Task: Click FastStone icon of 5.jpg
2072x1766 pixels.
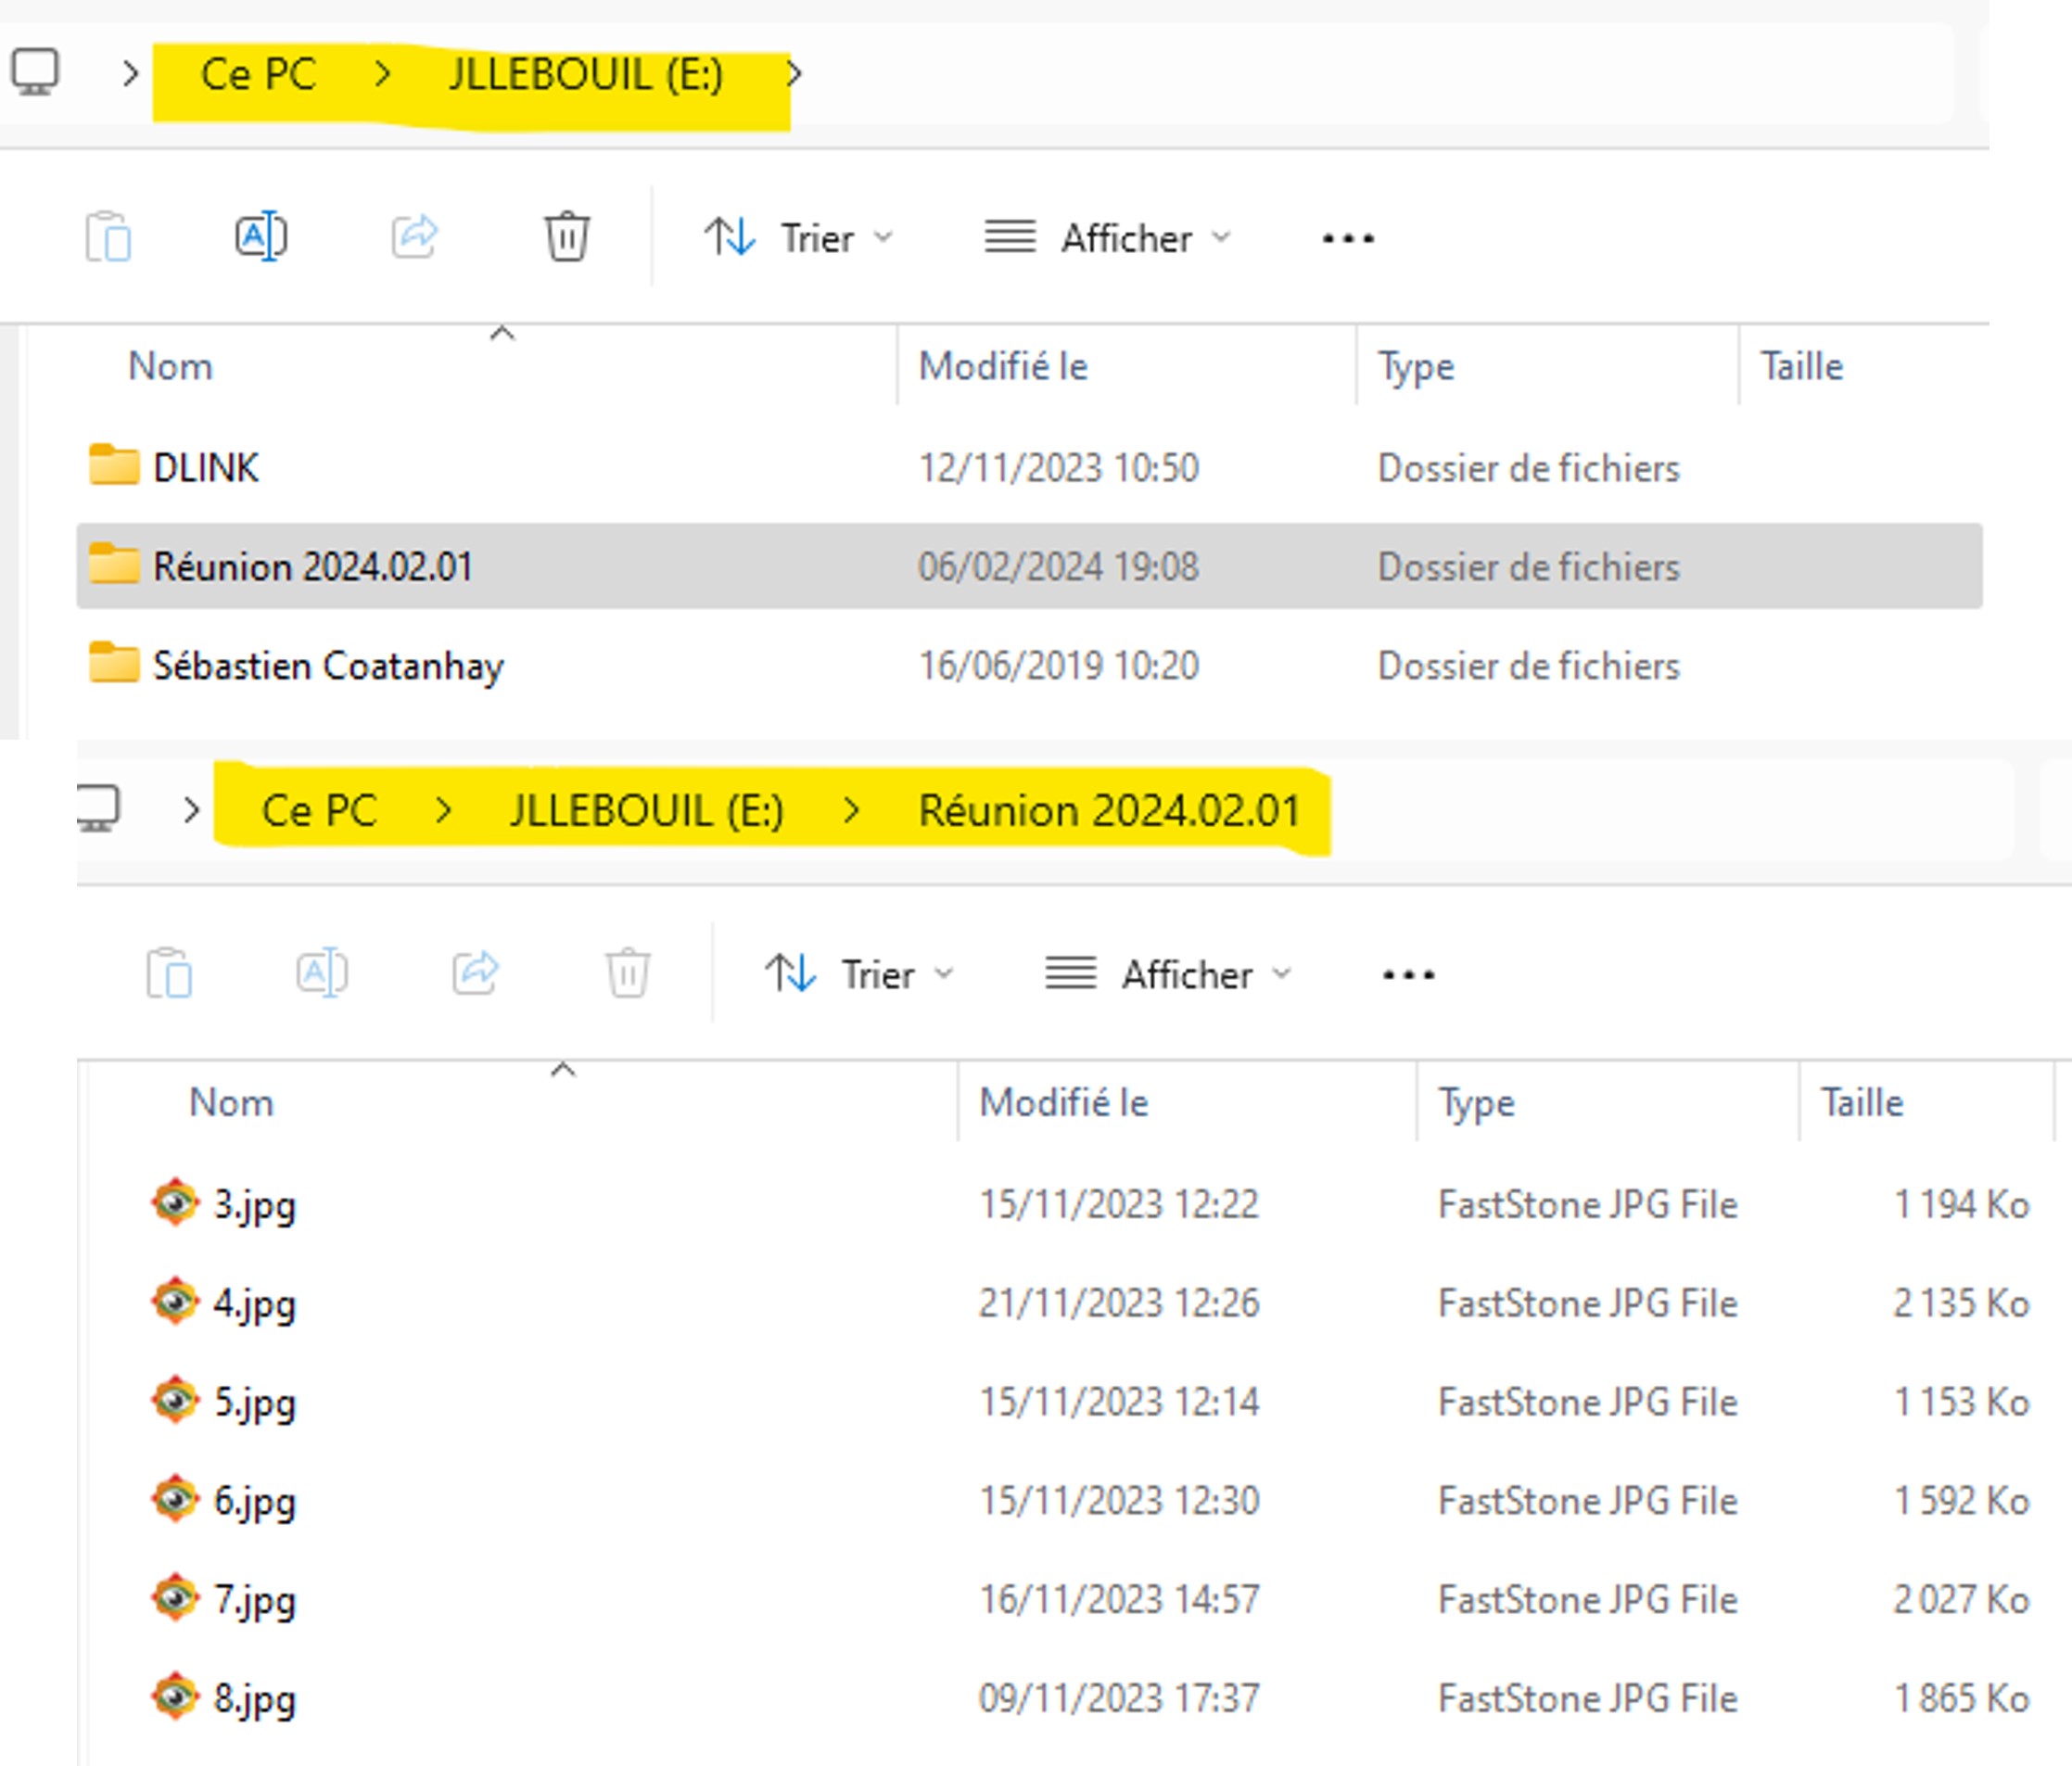Action: coord(175,1399)
